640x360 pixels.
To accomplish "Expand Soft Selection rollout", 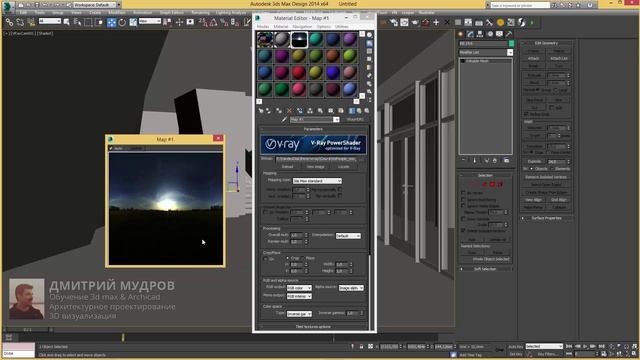I will (x=484, y=269).
